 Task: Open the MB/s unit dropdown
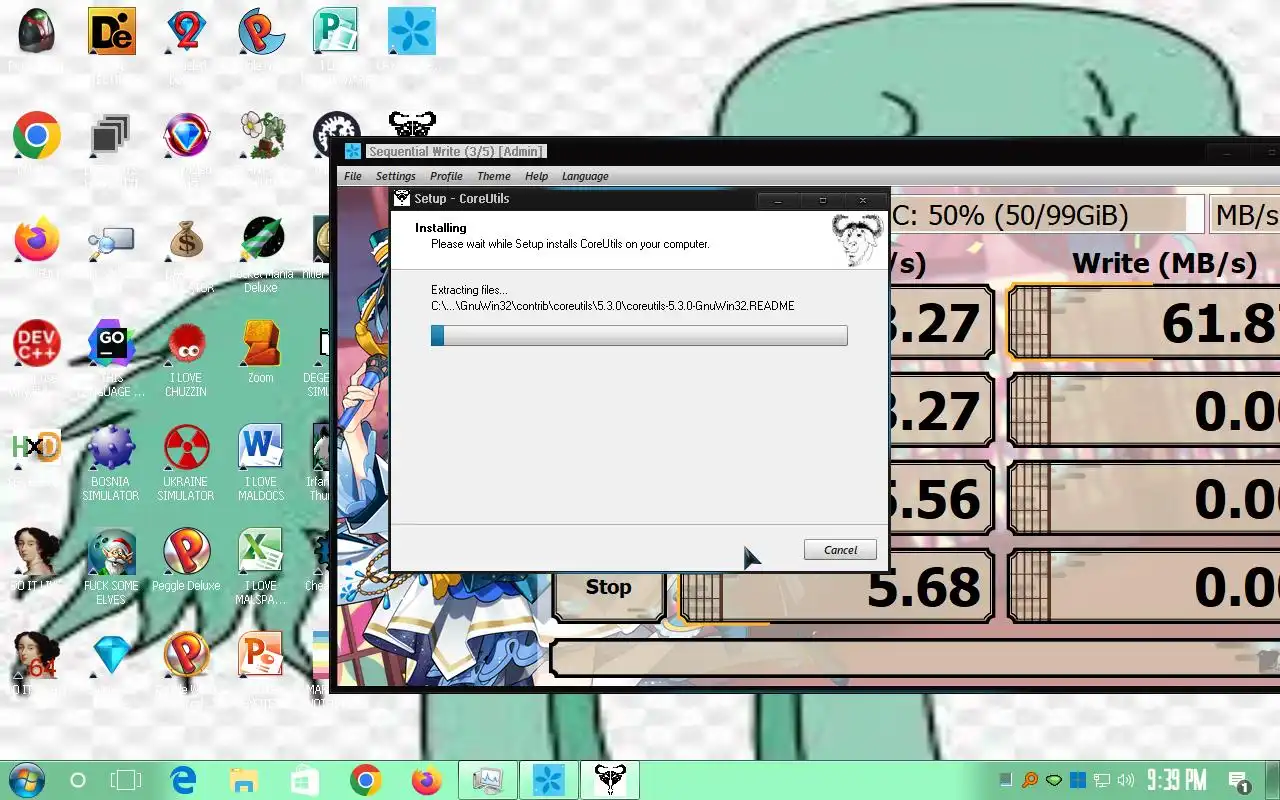click(1244, 215)
